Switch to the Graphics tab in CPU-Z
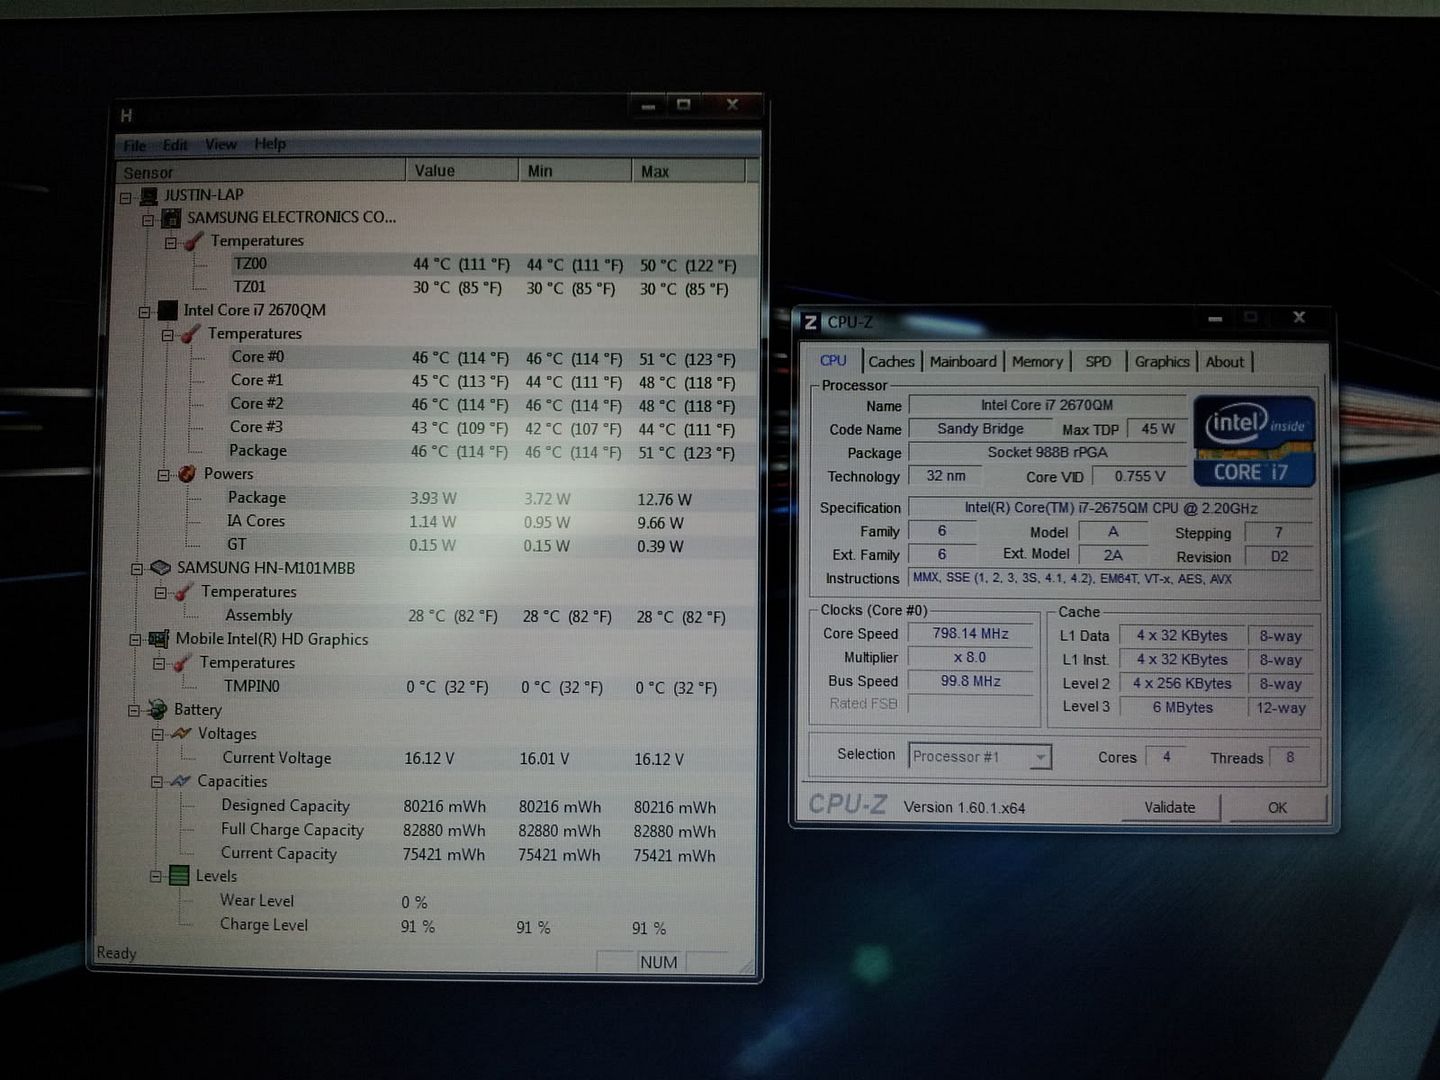Image resolution: width=1440 pixels, height=1080 pixels. tap(1162, 362)
